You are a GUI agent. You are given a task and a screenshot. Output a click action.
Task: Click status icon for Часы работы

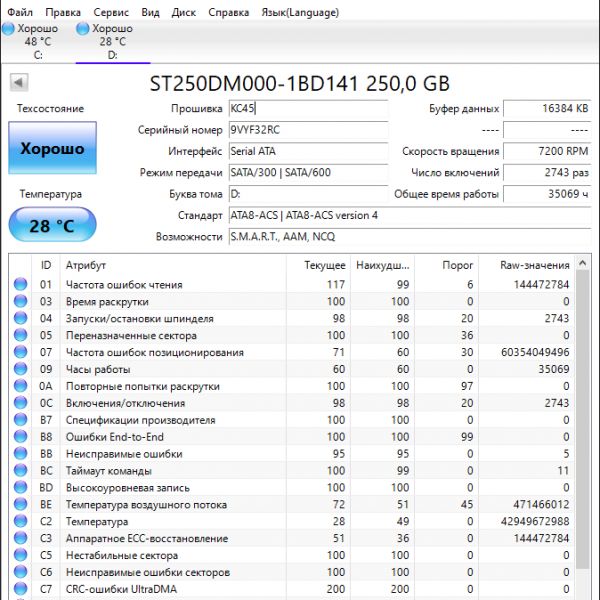pos(20,369)
